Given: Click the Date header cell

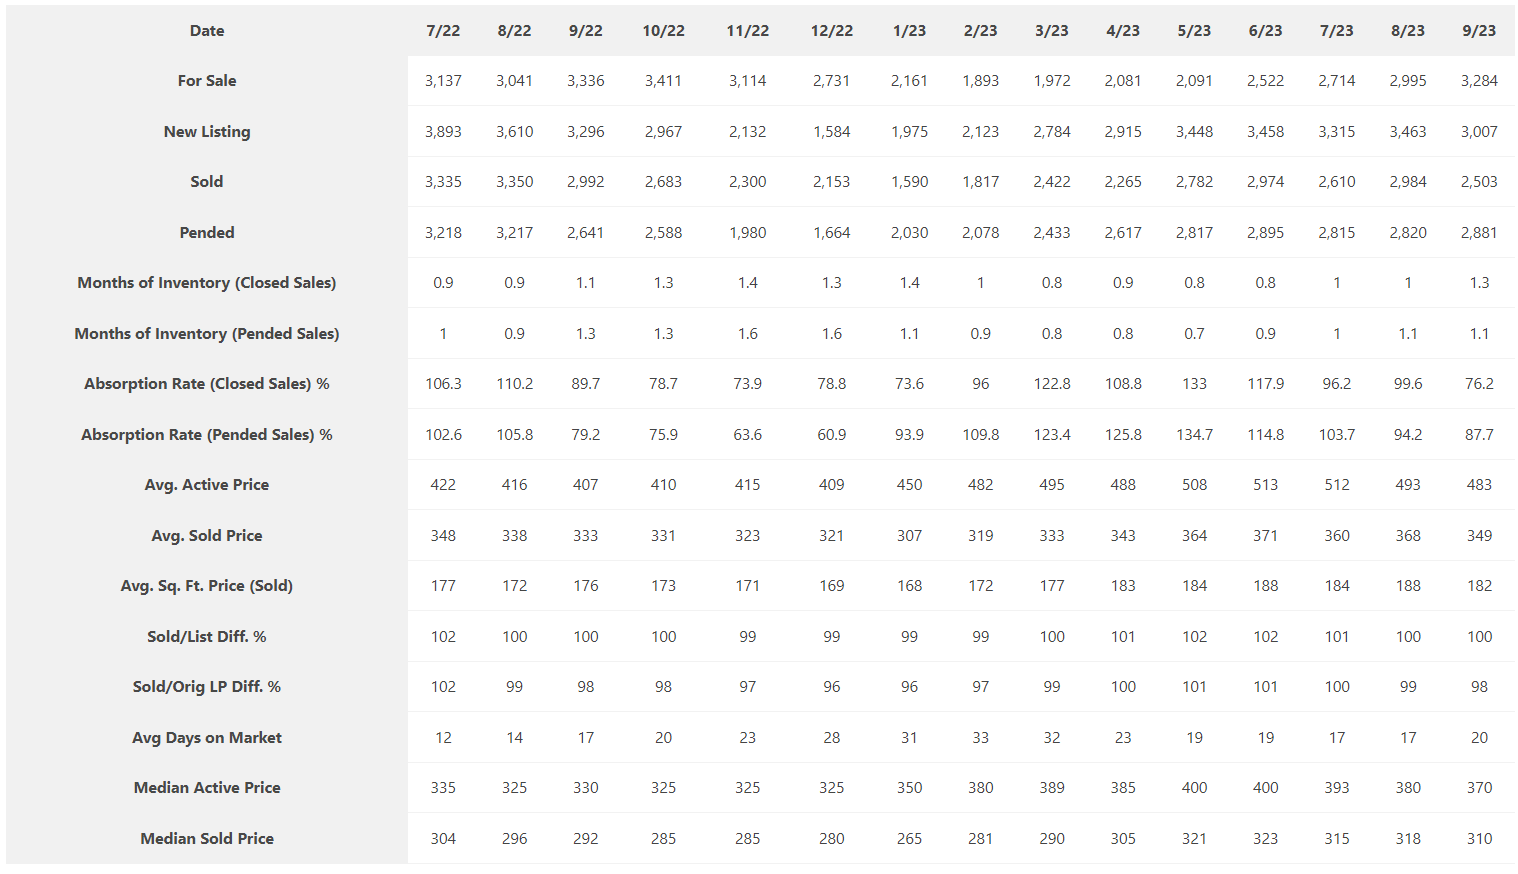Looking at the screenshot, I should pos(207,31).
